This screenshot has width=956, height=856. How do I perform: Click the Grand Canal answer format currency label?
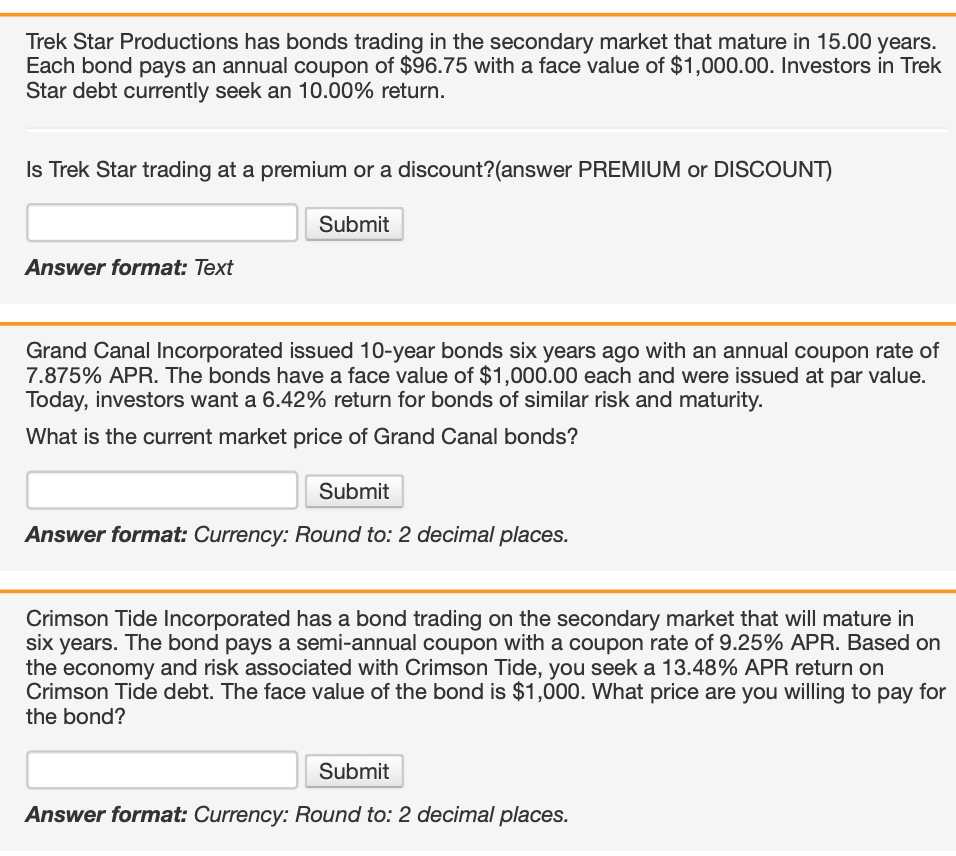[x=297, y=534]
